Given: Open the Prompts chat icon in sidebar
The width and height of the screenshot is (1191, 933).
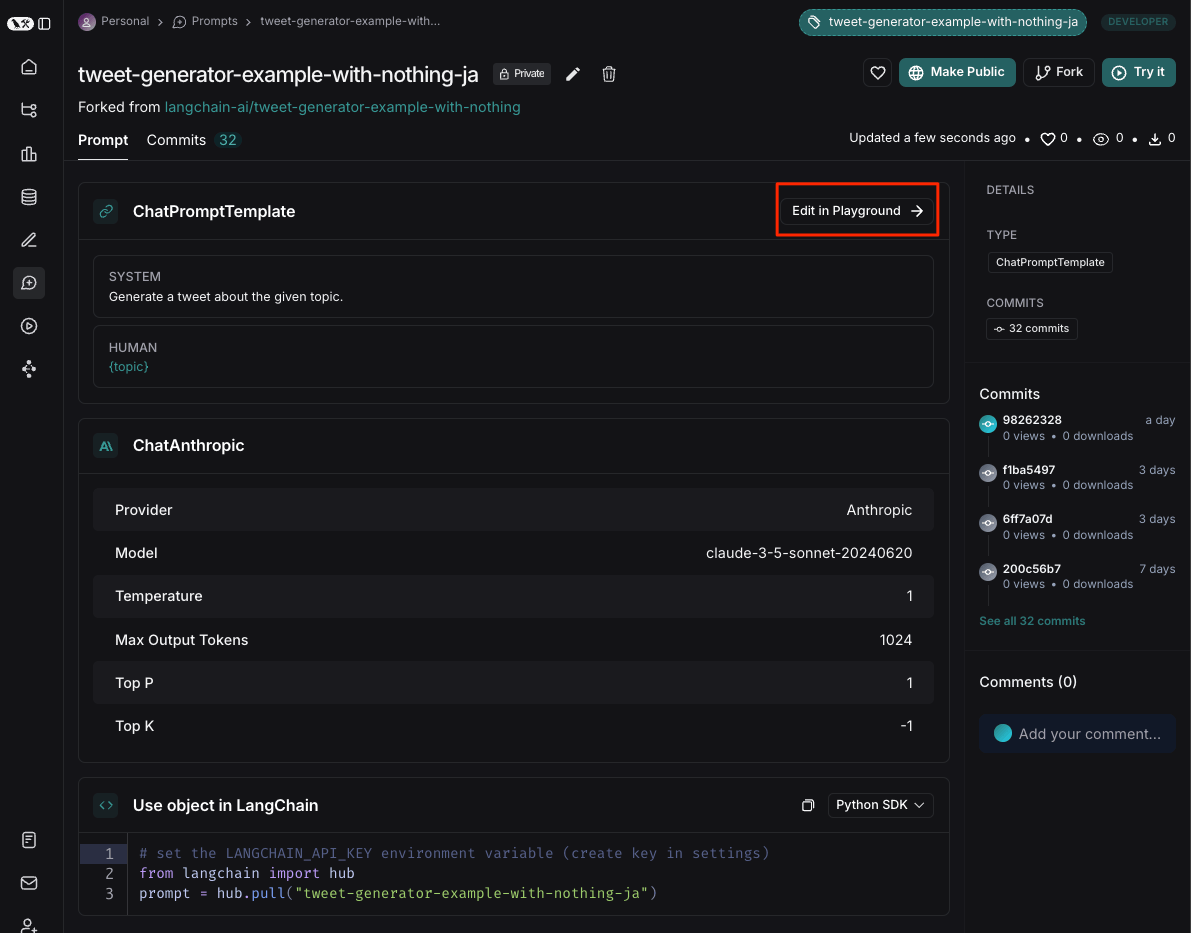Looking at the screenshot, I should click(29, 283).
